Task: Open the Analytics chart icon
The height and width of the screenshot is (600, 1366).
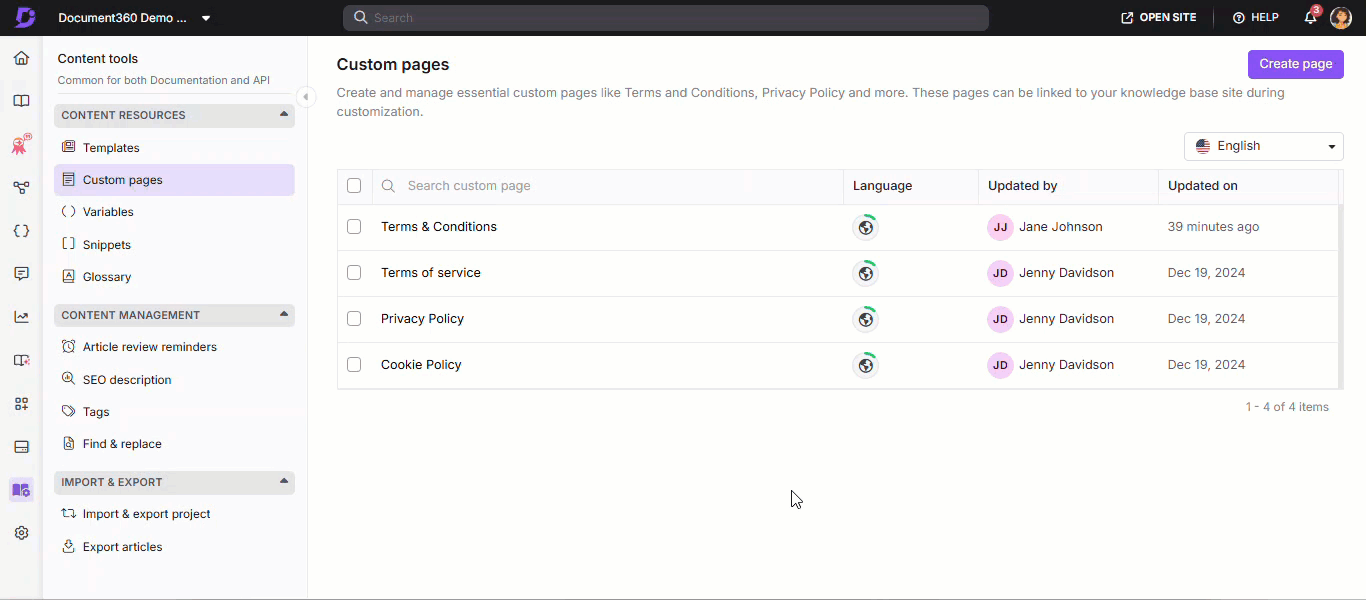Action: [x=21, y=317]
